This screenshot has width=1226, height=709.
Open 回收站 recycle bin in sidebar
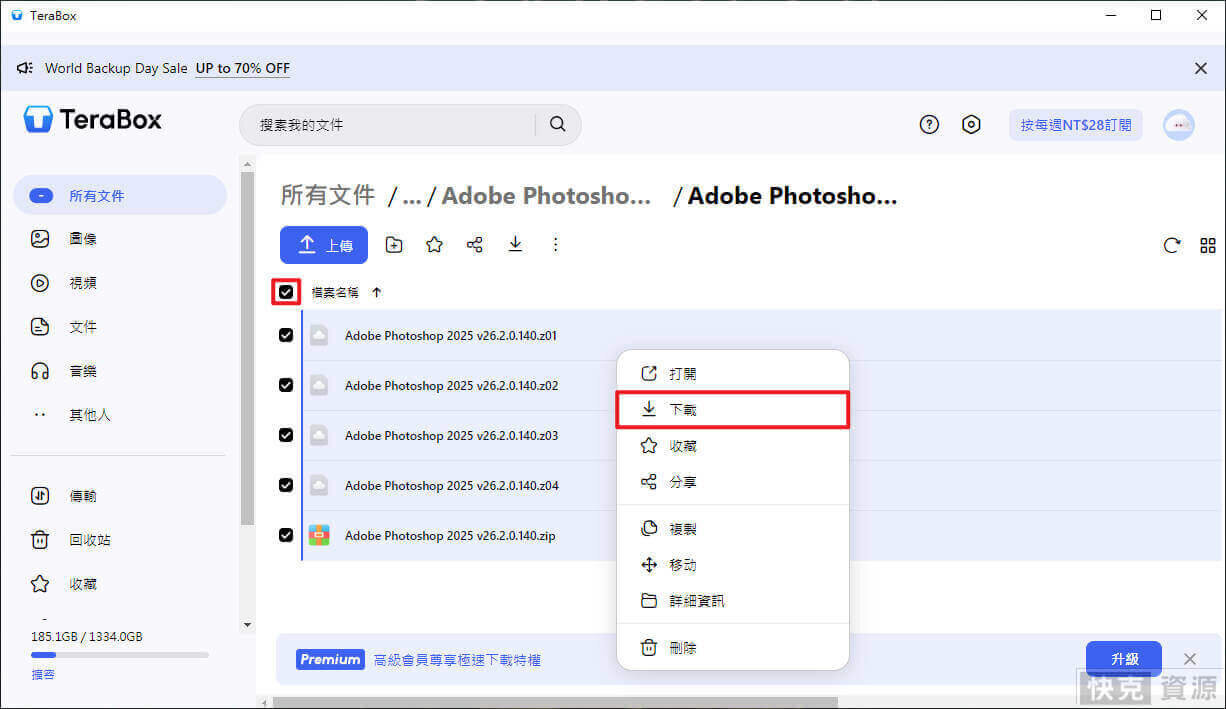pyautogui.click(x=120, y=540)
